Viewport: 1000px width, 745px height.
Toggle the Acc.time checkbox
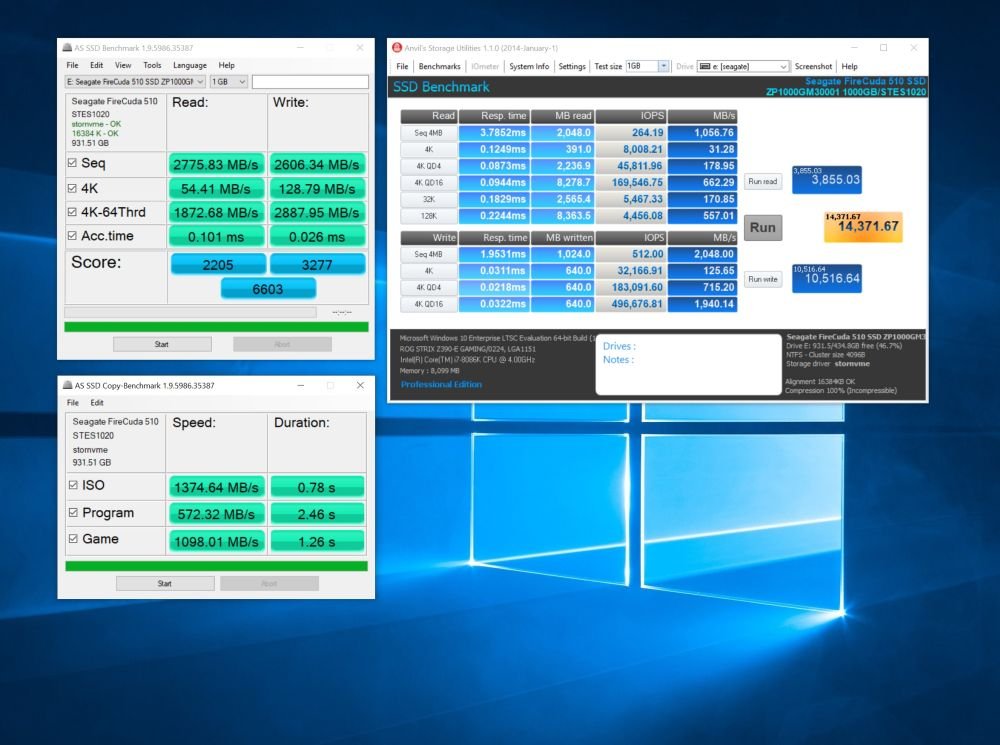[x=72, y=236]
